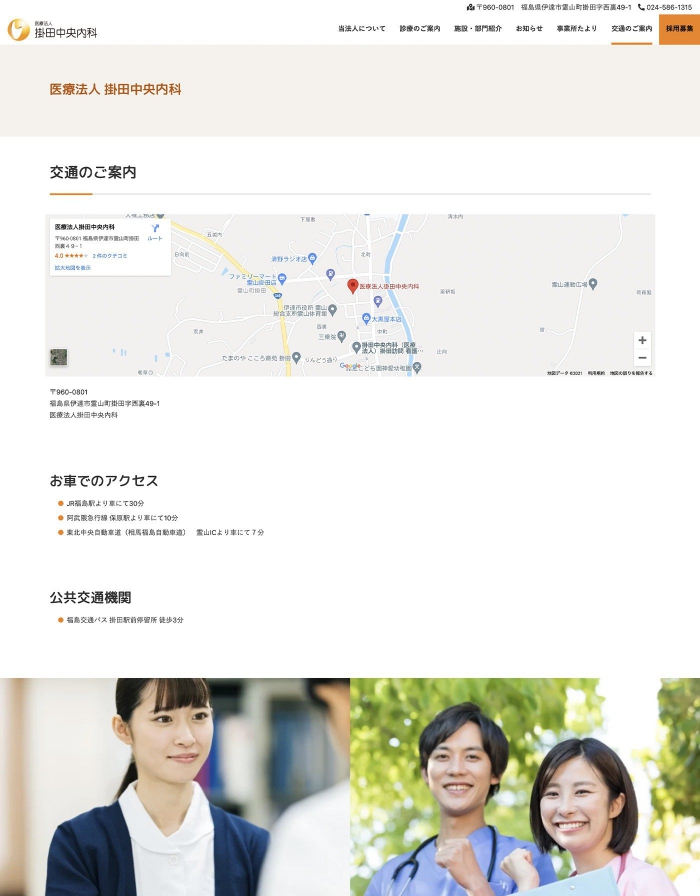
Task: Zoom in the map with plus button
Action: (x=642, y=340)
